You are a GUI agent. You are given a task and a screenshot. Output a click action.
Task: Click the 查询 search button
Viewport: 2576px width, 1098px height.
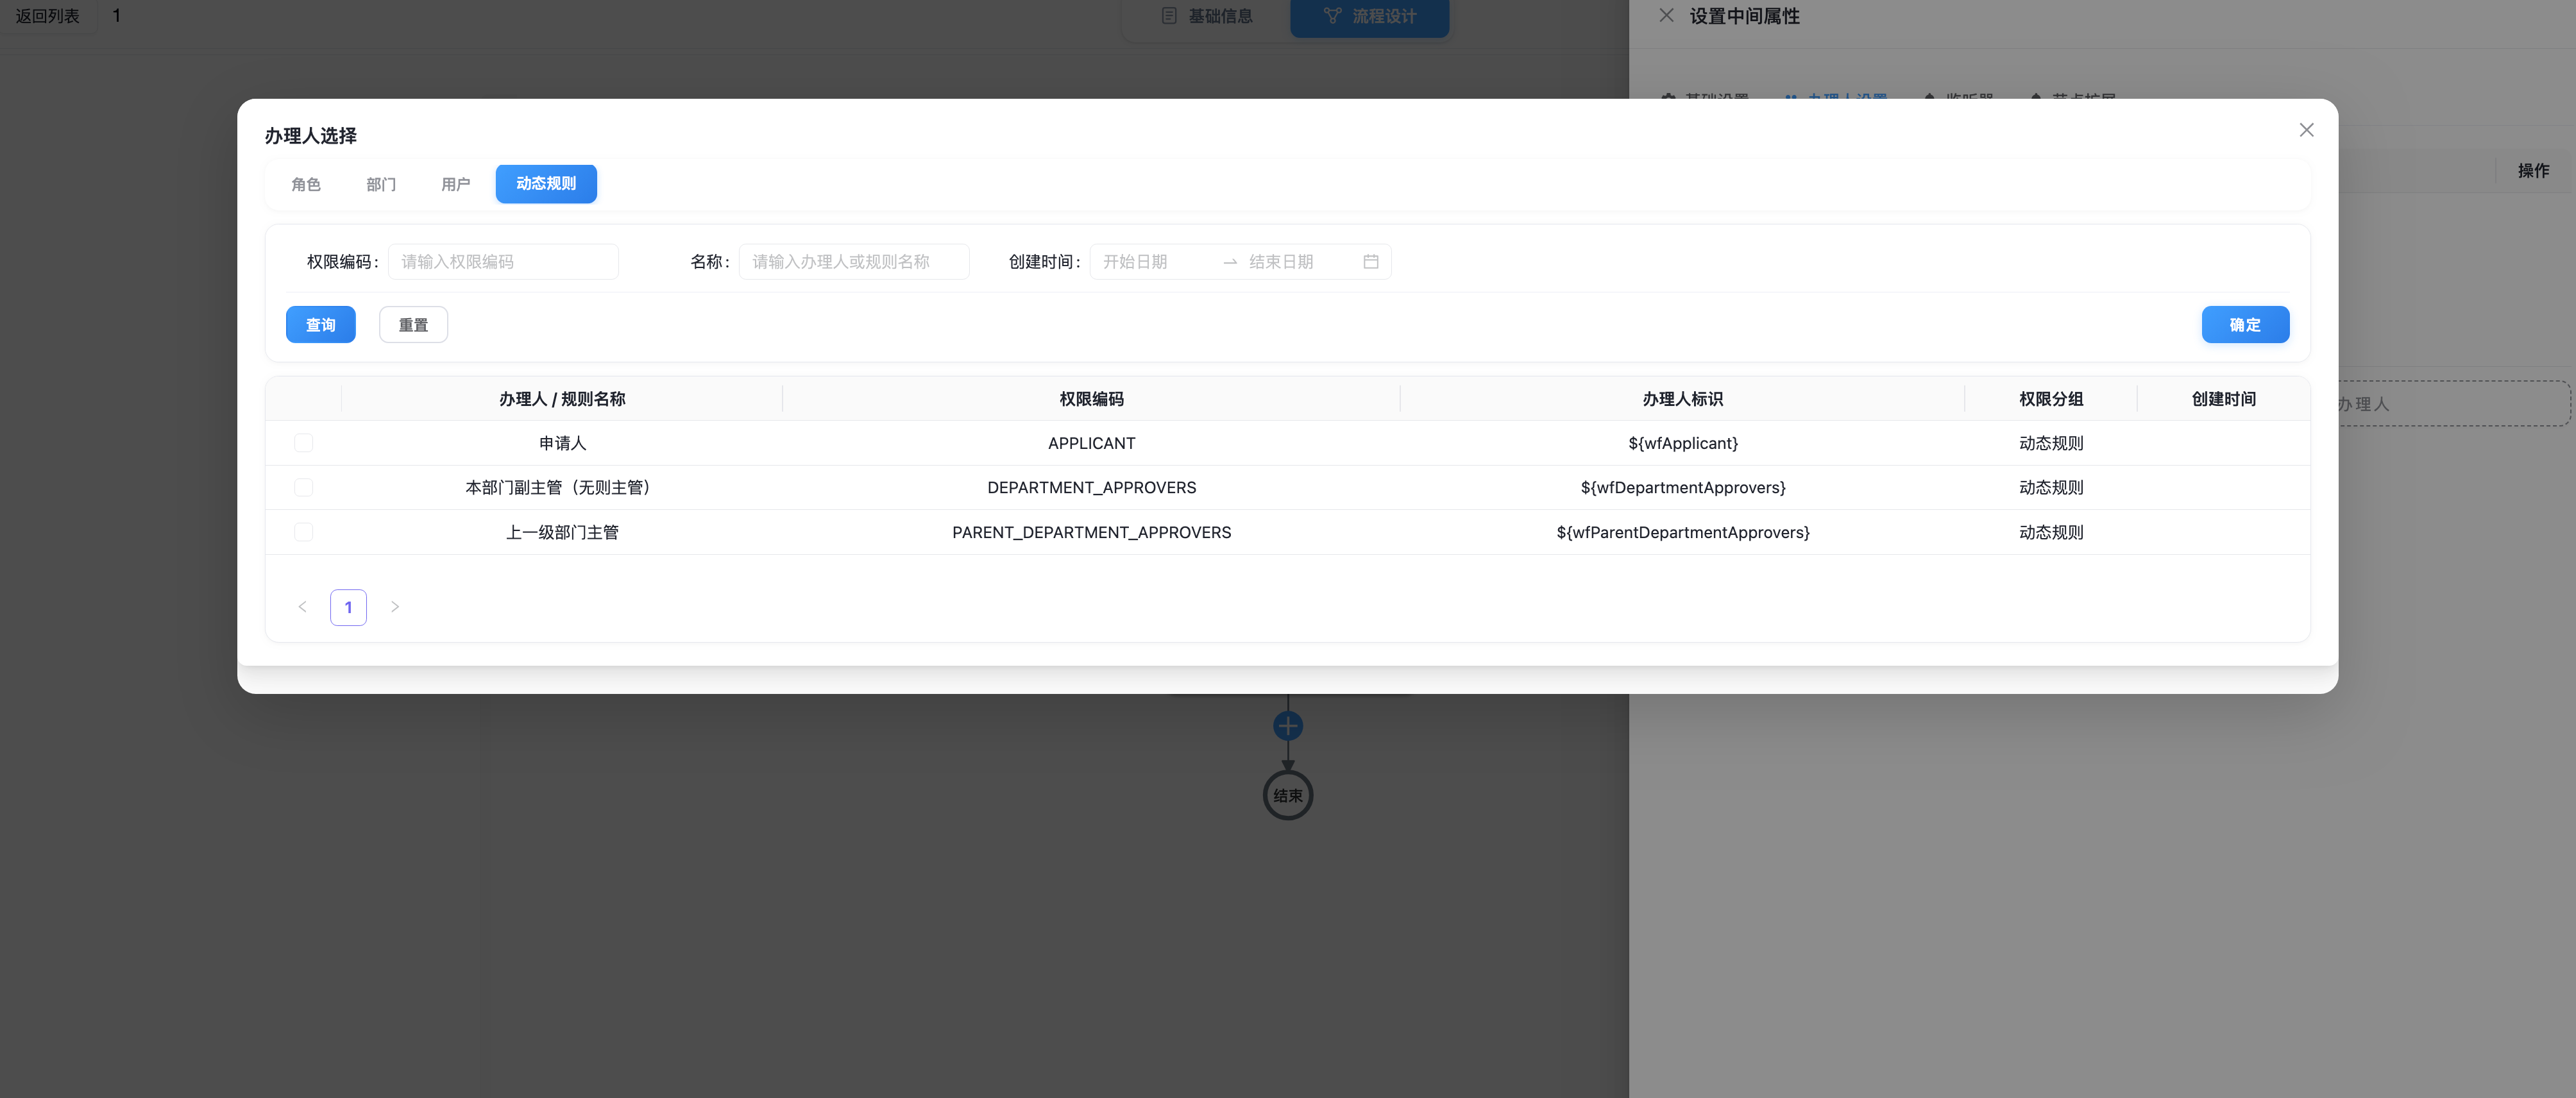point(321,325)
